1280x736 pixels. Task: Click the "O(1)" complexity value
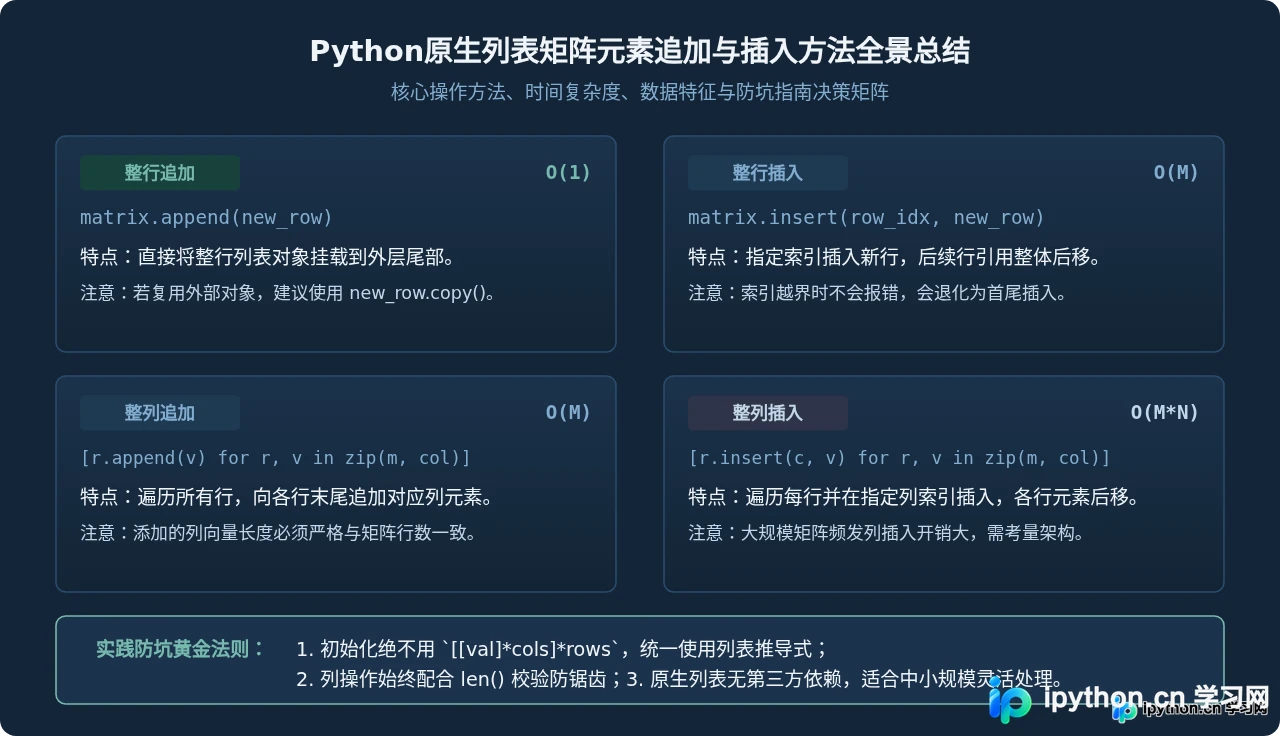tap(568, 173)
